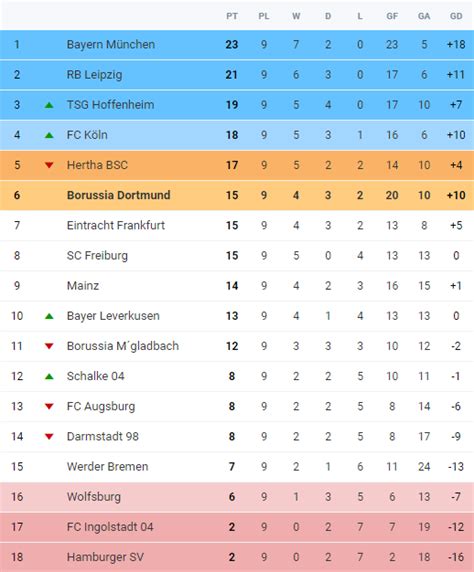Open Wolfsburg team link

[94, 497]
